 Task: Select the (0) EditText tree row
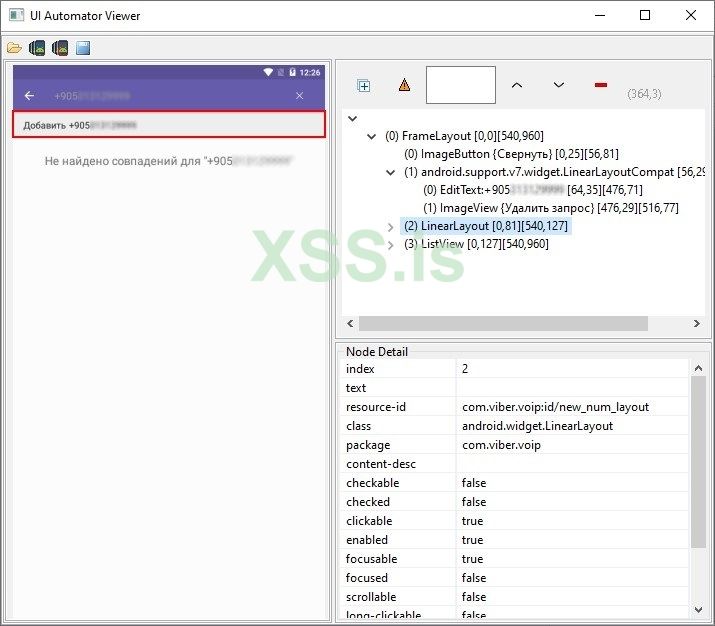tap(533, 190)
